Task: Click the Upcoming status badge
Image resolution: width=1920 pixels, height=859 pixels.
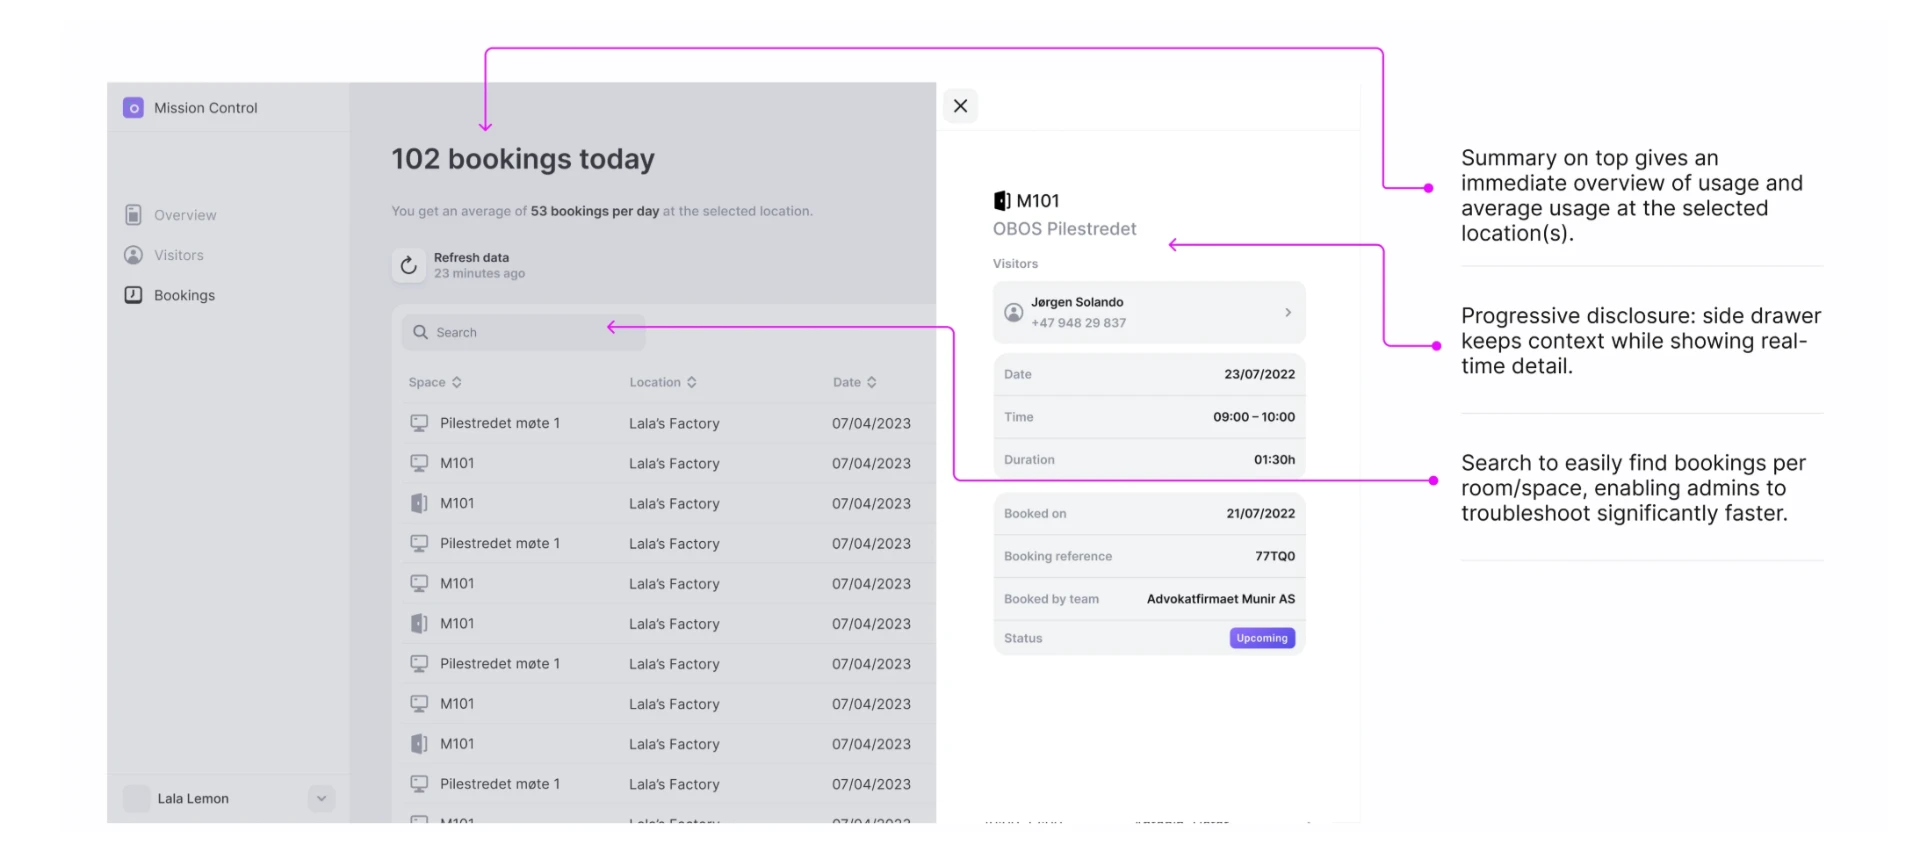Action: point(1262,638)
